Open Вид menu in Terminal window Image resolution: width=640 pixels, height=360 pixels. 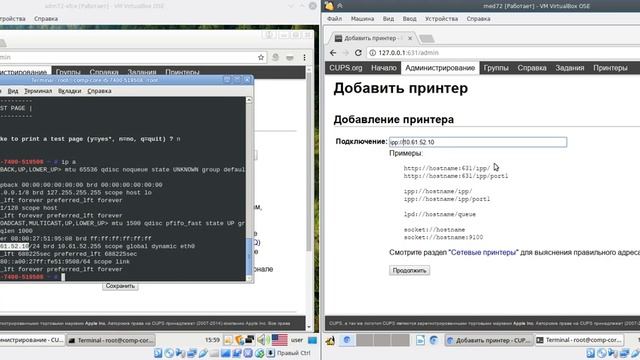coord(13,91)
